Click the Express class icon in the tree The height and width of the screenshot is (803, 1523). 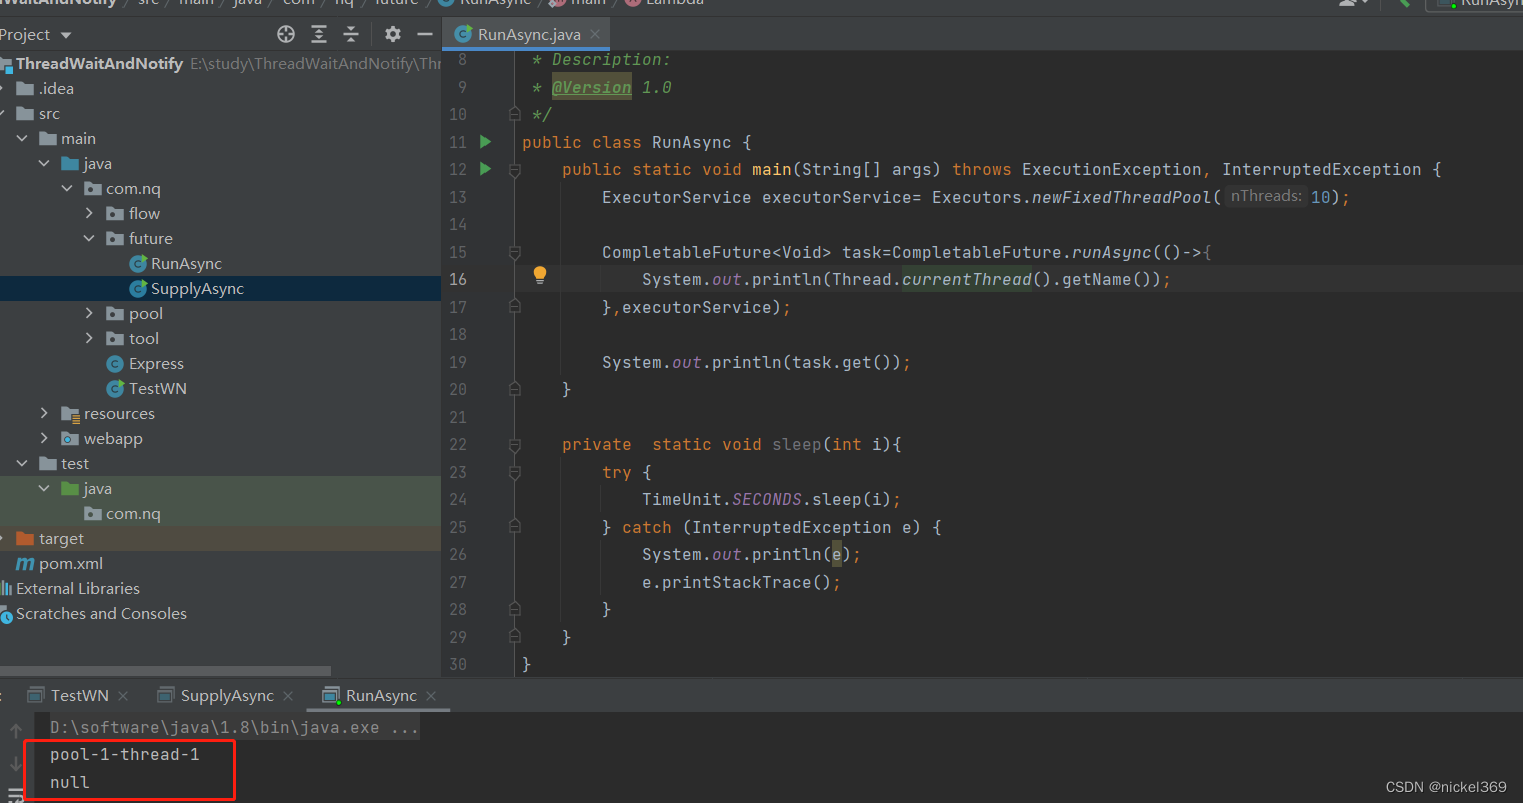point(115,363)
